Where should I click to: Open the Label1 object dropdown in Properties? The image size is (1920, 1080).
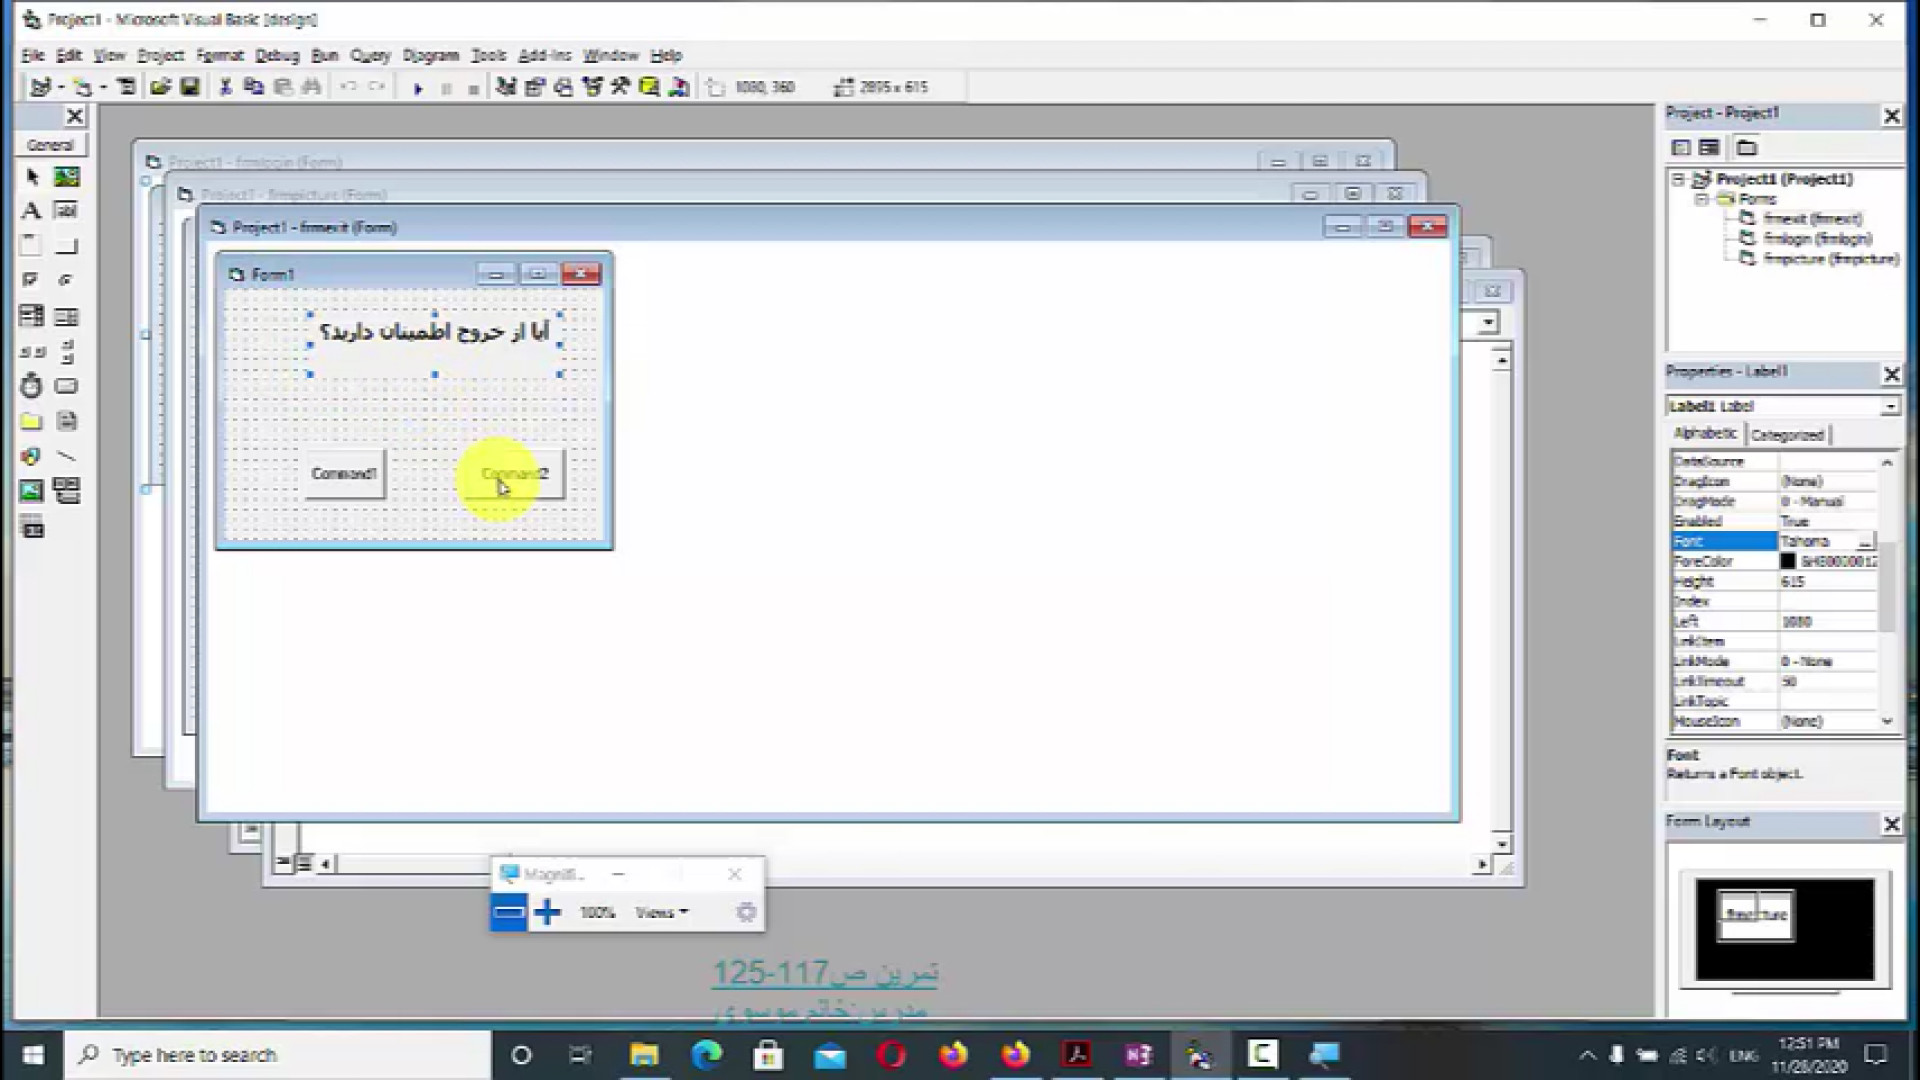(x=1889, y=406)
